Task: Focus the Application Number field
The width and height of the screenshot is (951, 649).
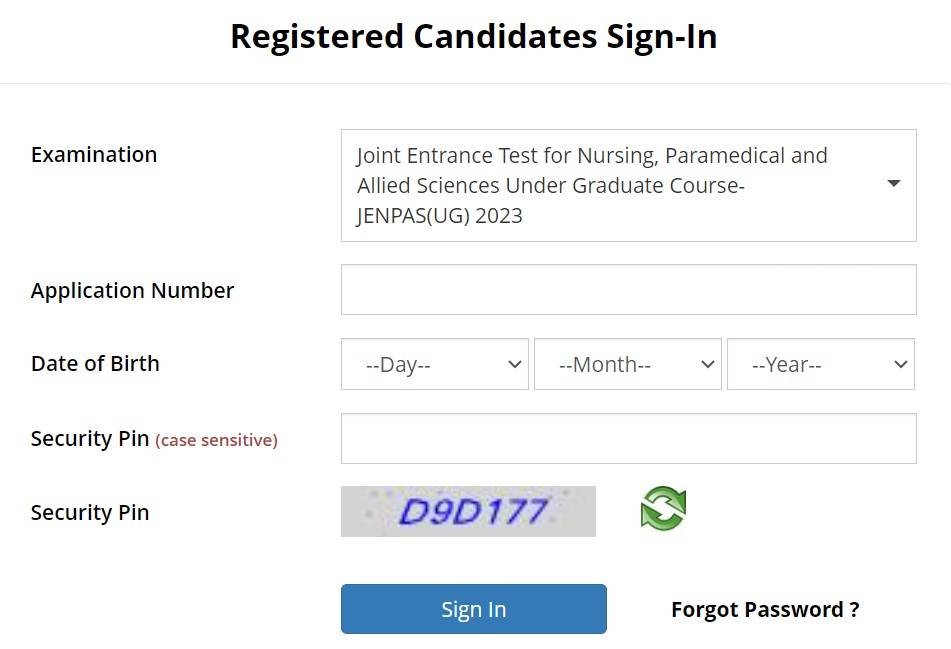Action: point(628,290)
